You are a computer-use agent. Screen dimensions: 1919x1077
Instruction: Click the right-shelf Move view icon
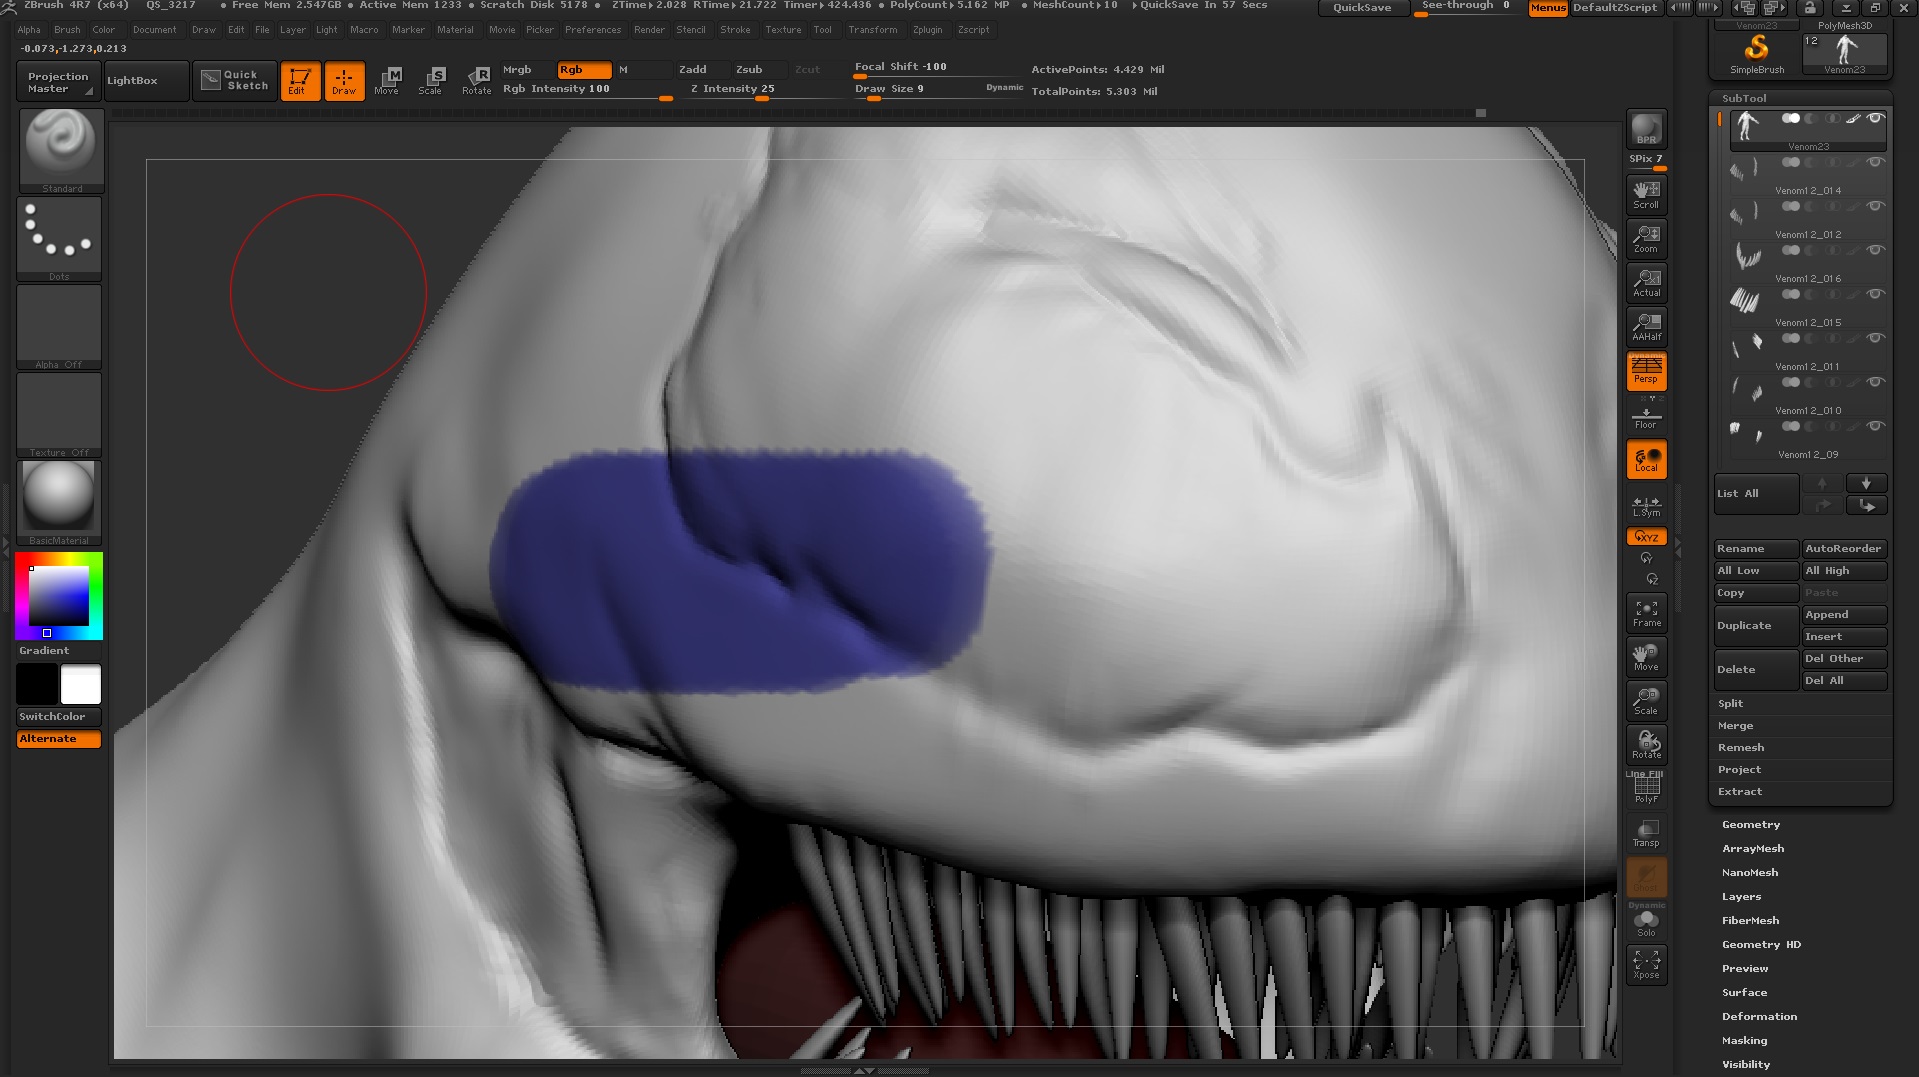1646,657
